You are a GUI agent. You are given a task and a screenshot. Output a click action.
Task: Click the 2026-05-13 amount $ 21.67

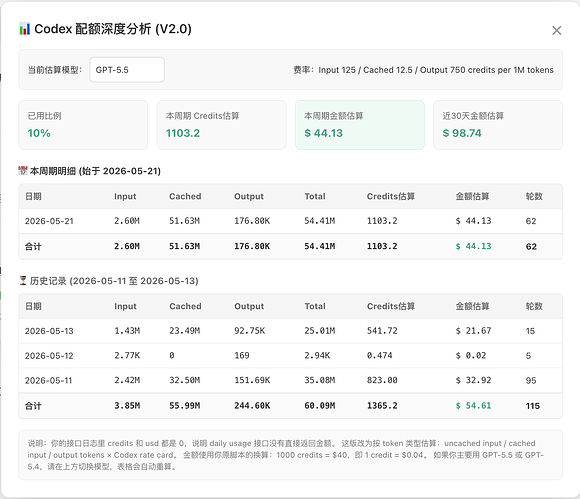pyautogui.click(x=473, y=331)
